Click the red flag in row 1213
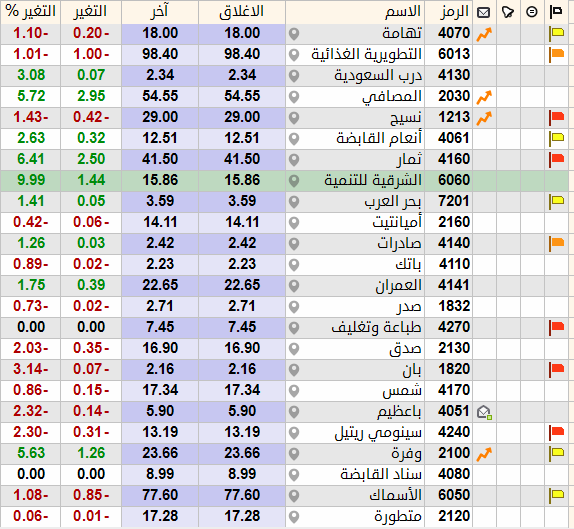Image resolution: width=574 pixels, height=529 pixels. coord(556,118)
